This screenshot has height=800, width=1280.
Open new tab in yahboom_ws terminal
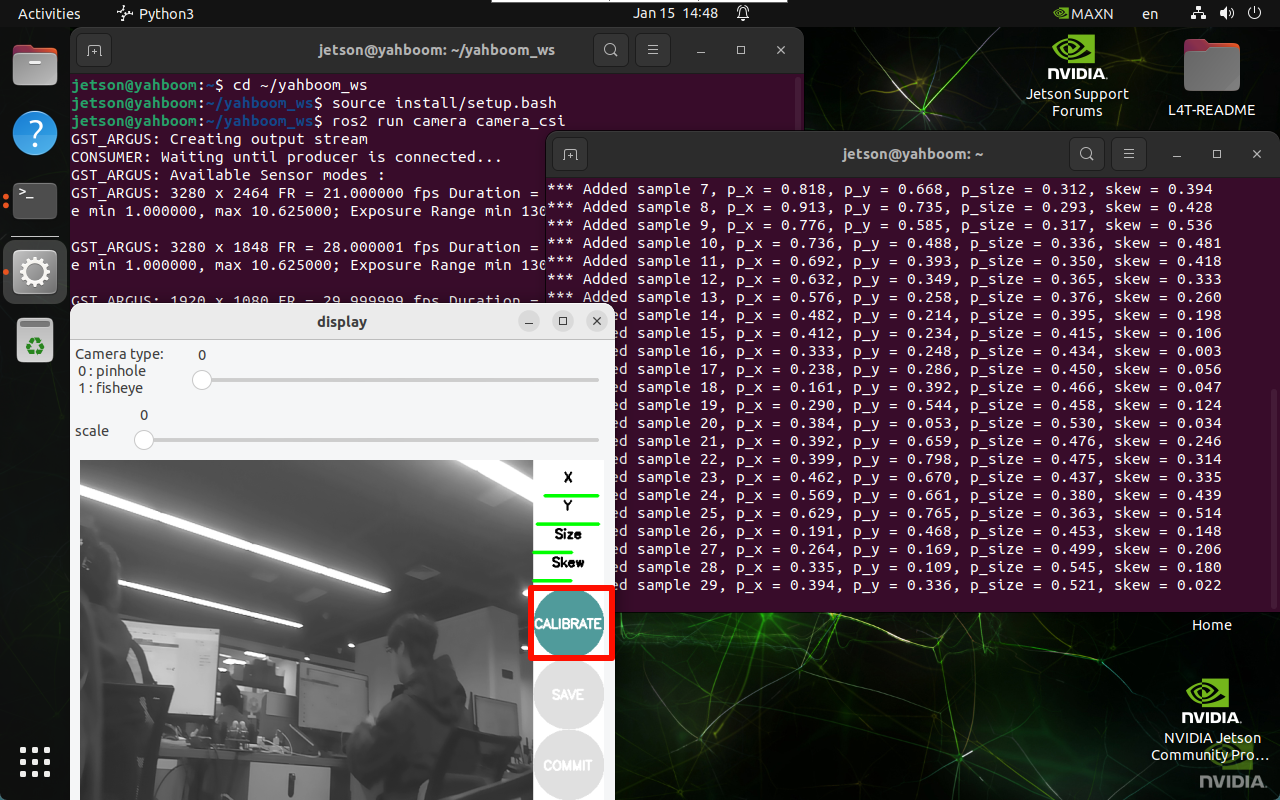(x=93, y=50)
